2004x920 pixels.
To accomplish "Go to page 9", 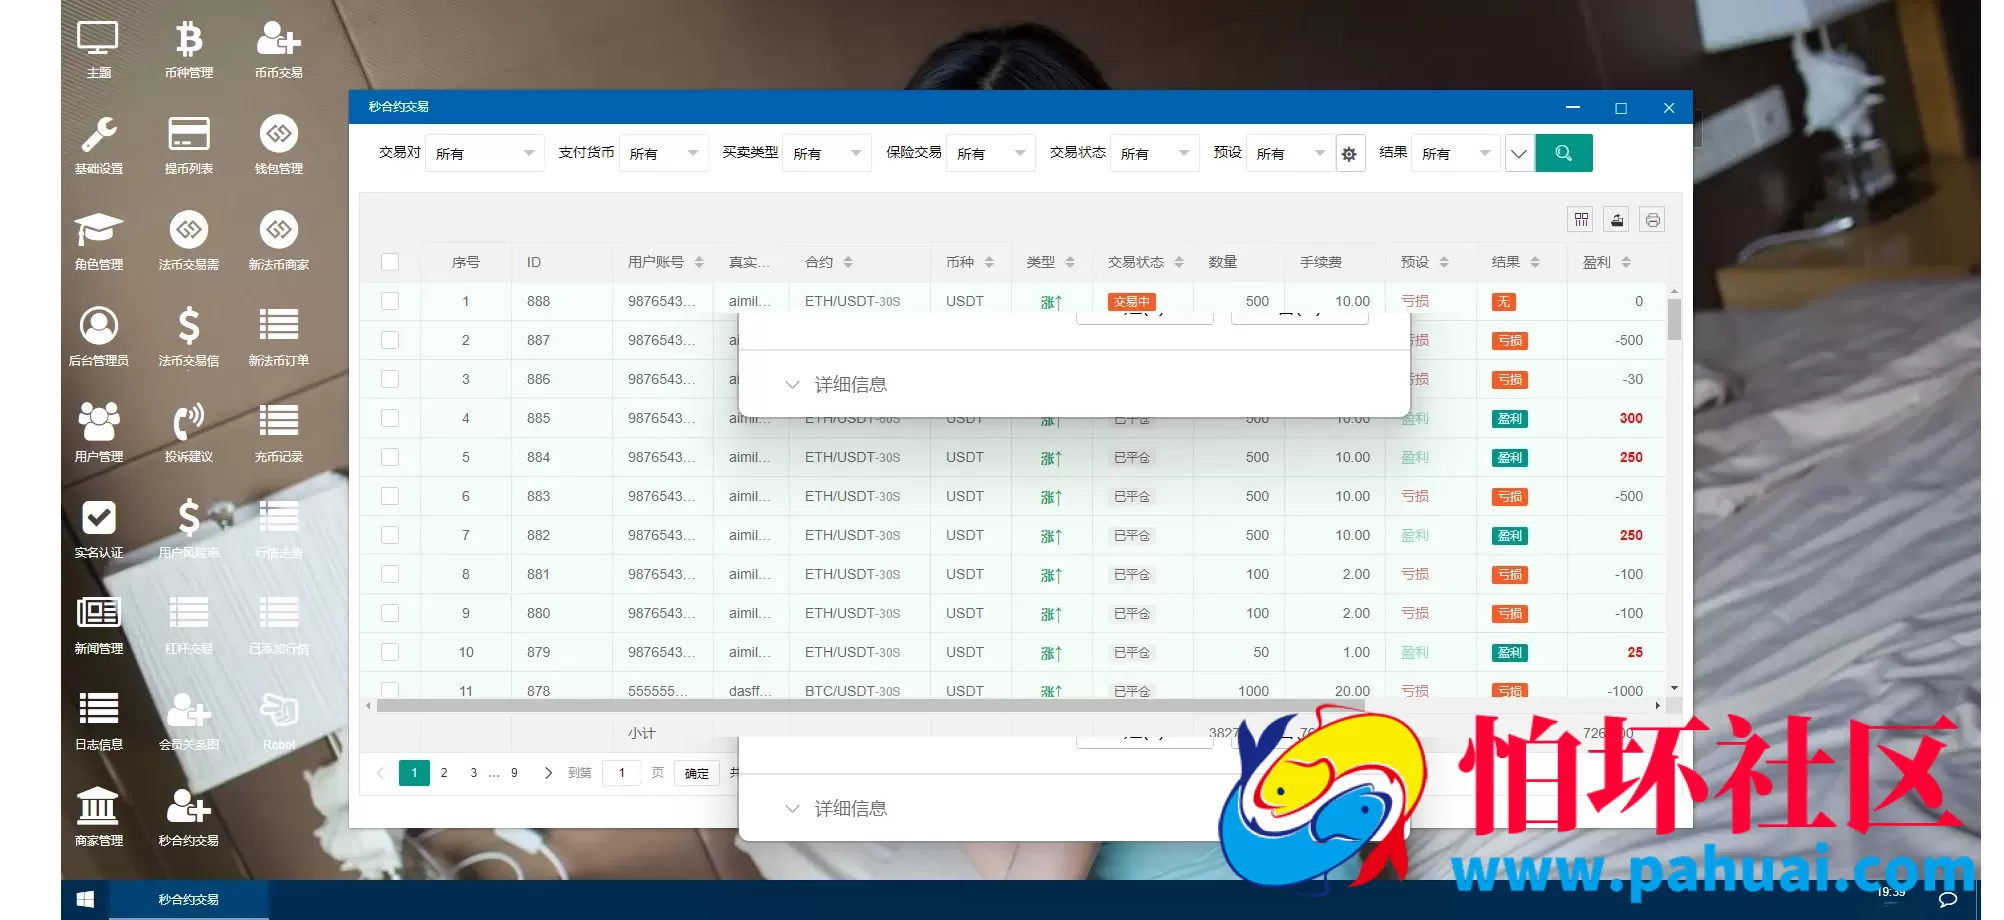I will point(514,773).
